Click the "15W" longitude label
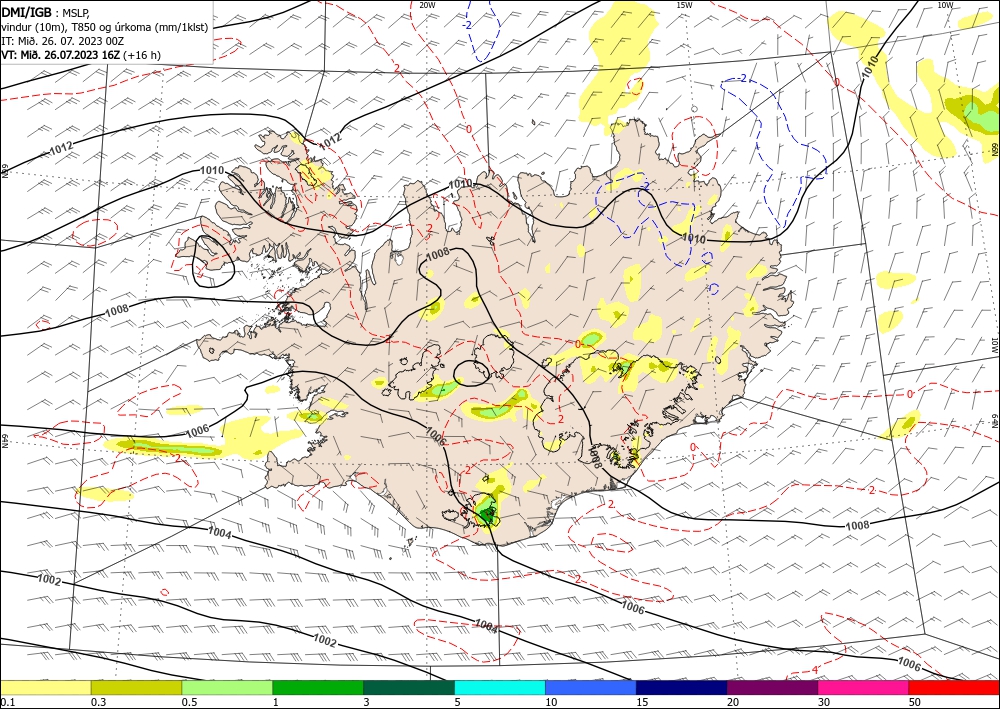Viewport: 1000px width, 709px height. point(684,5)
